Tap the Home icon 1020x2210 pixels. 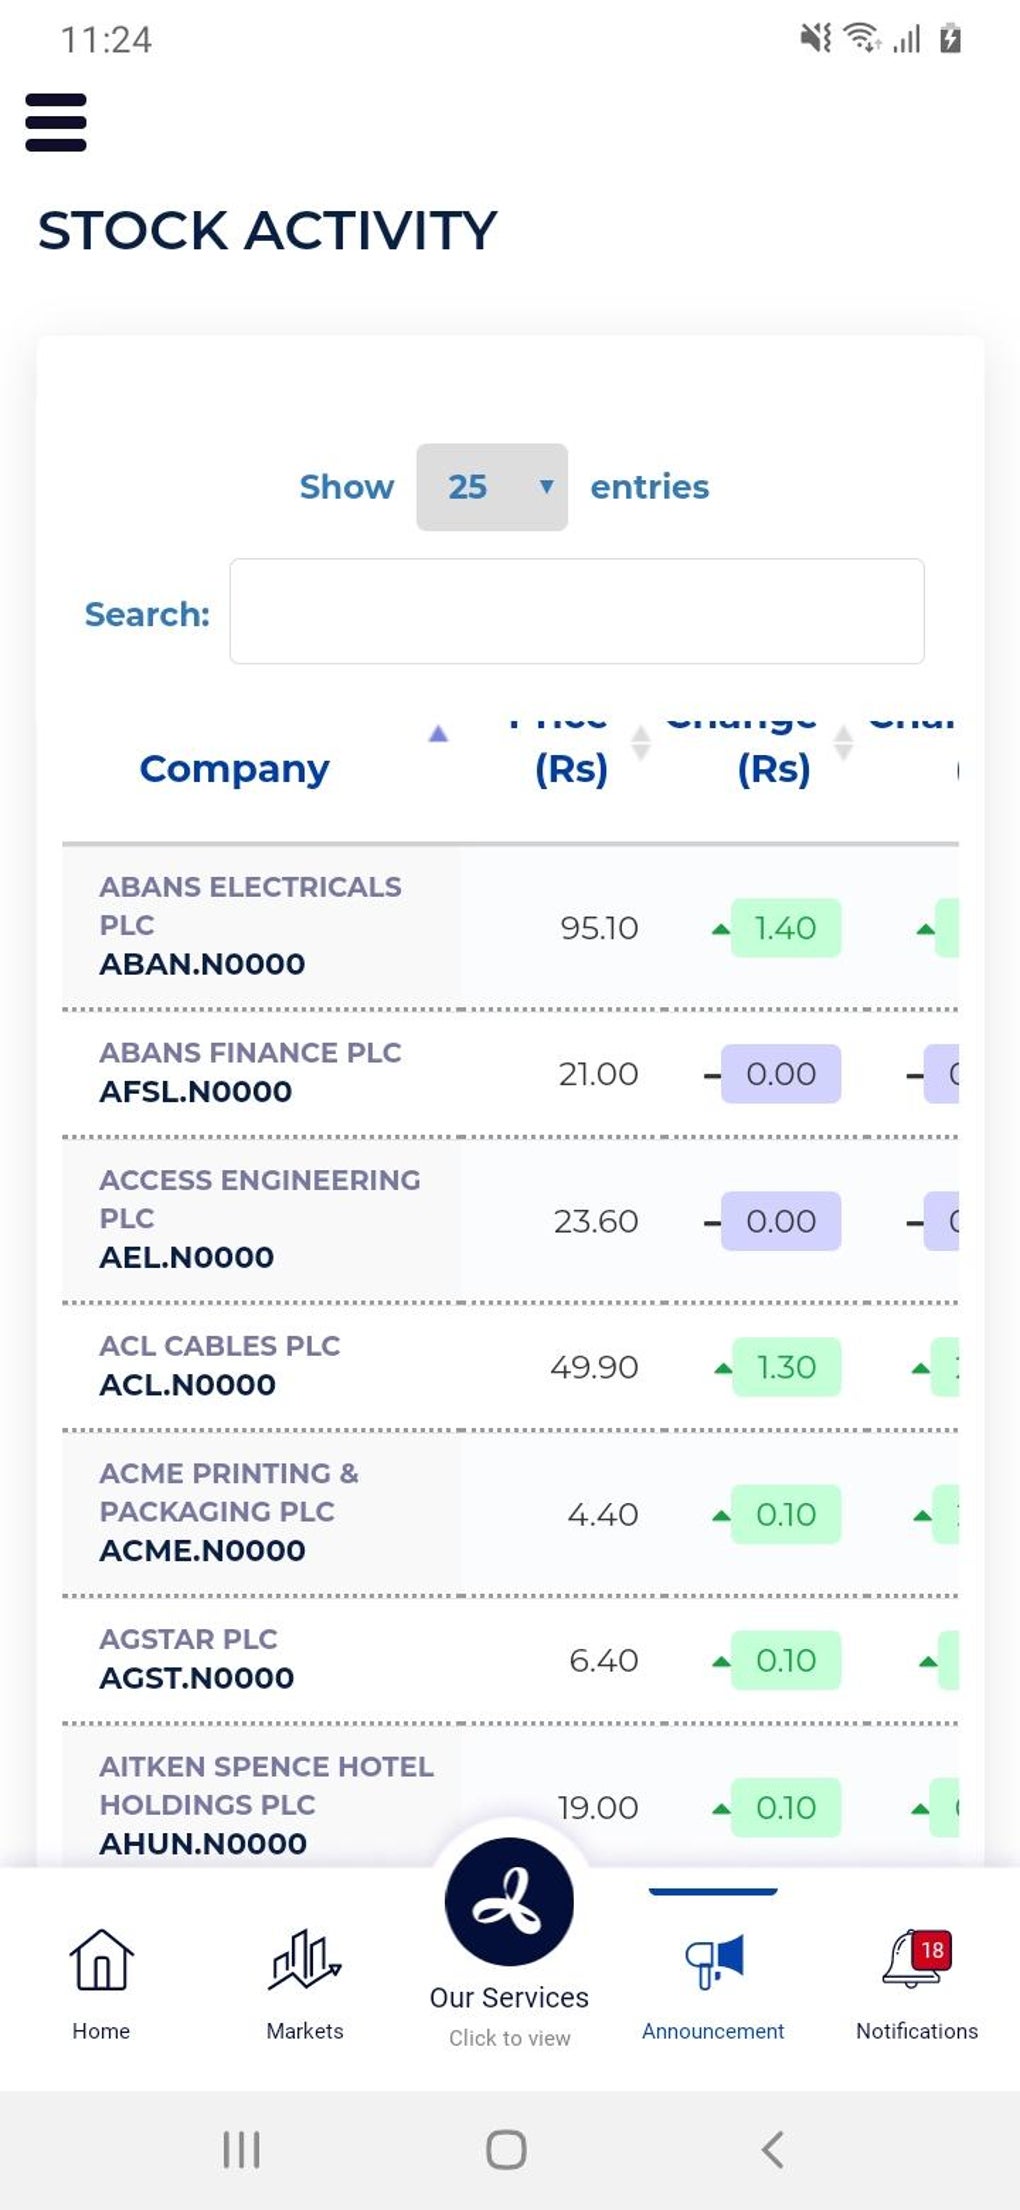(101, 1960)
